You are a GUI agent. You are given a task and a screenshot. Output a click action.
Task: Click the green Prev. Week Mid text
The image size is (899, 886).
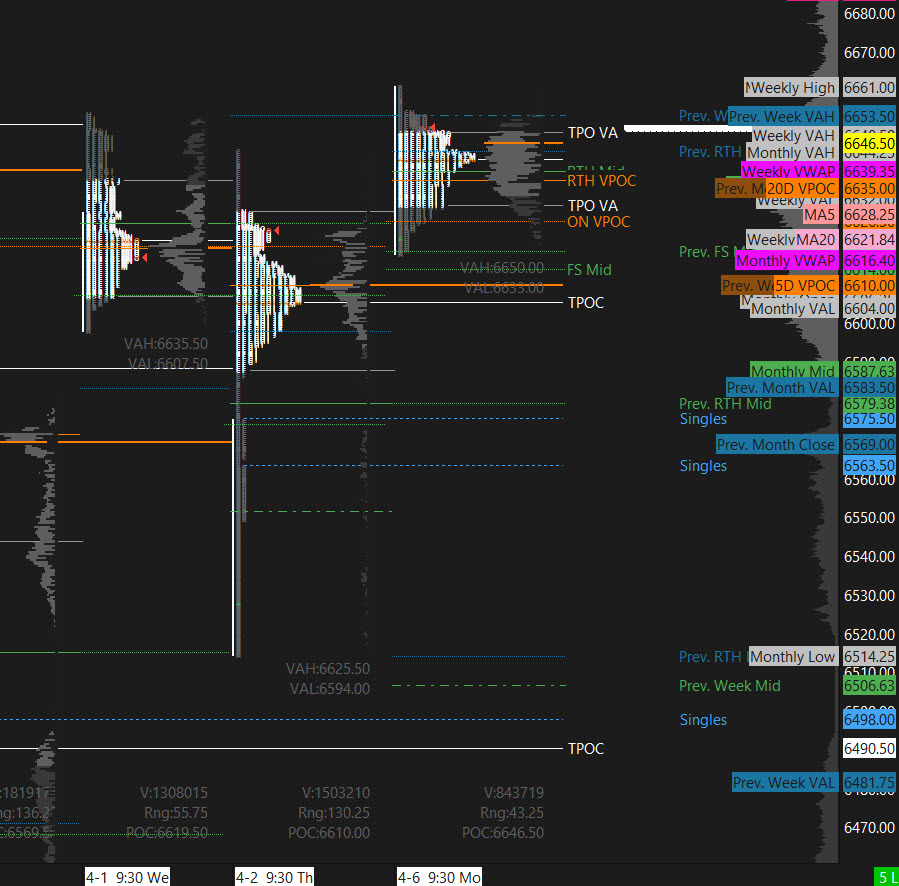click(x=729, y=686)
